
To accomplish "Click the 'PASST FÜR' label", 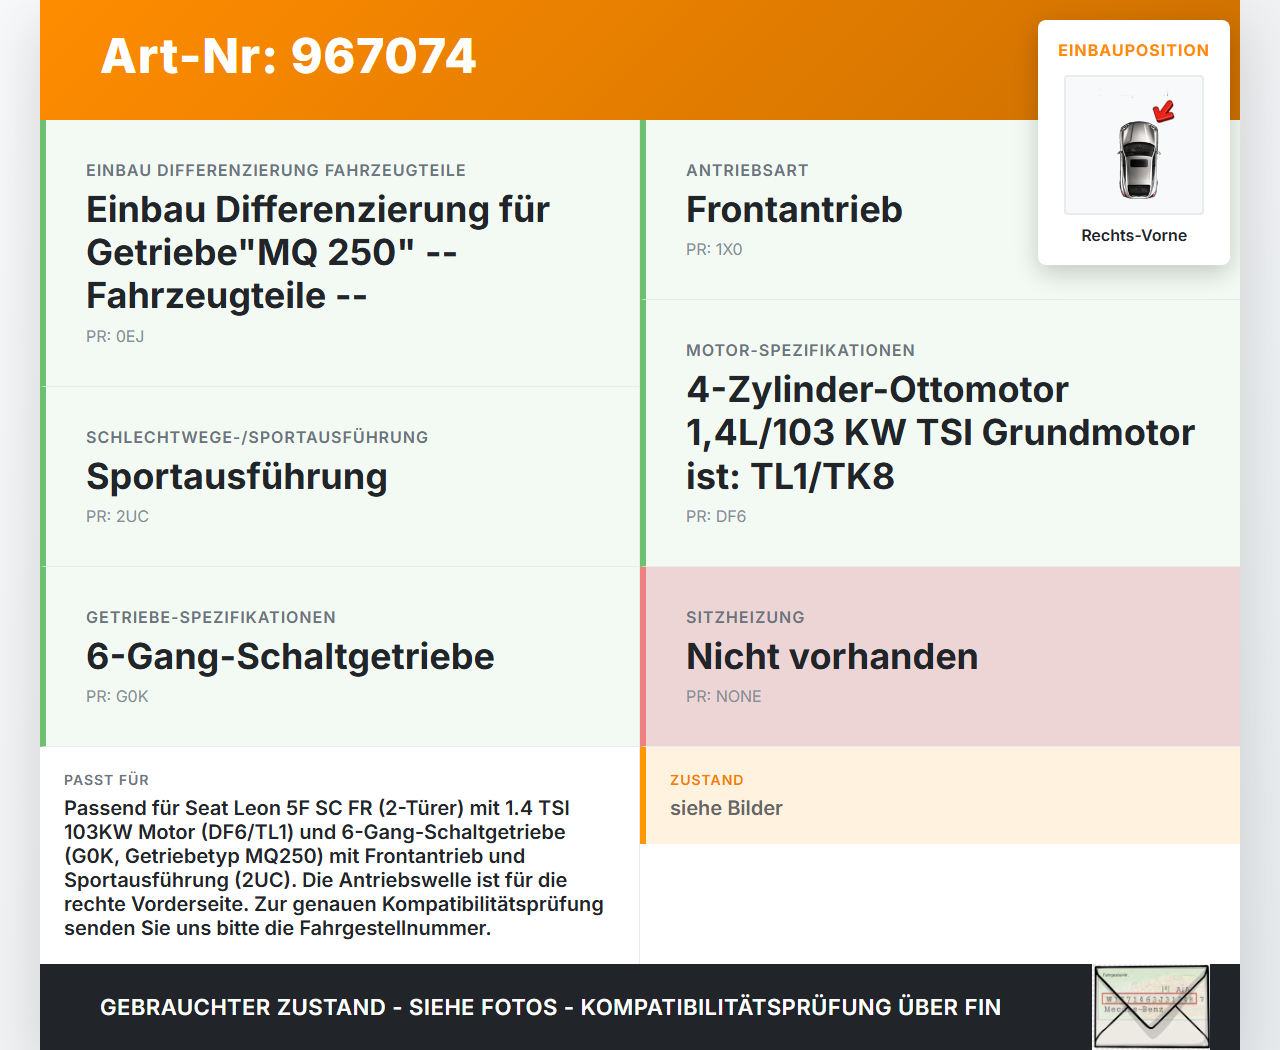I will pos(106,780).
